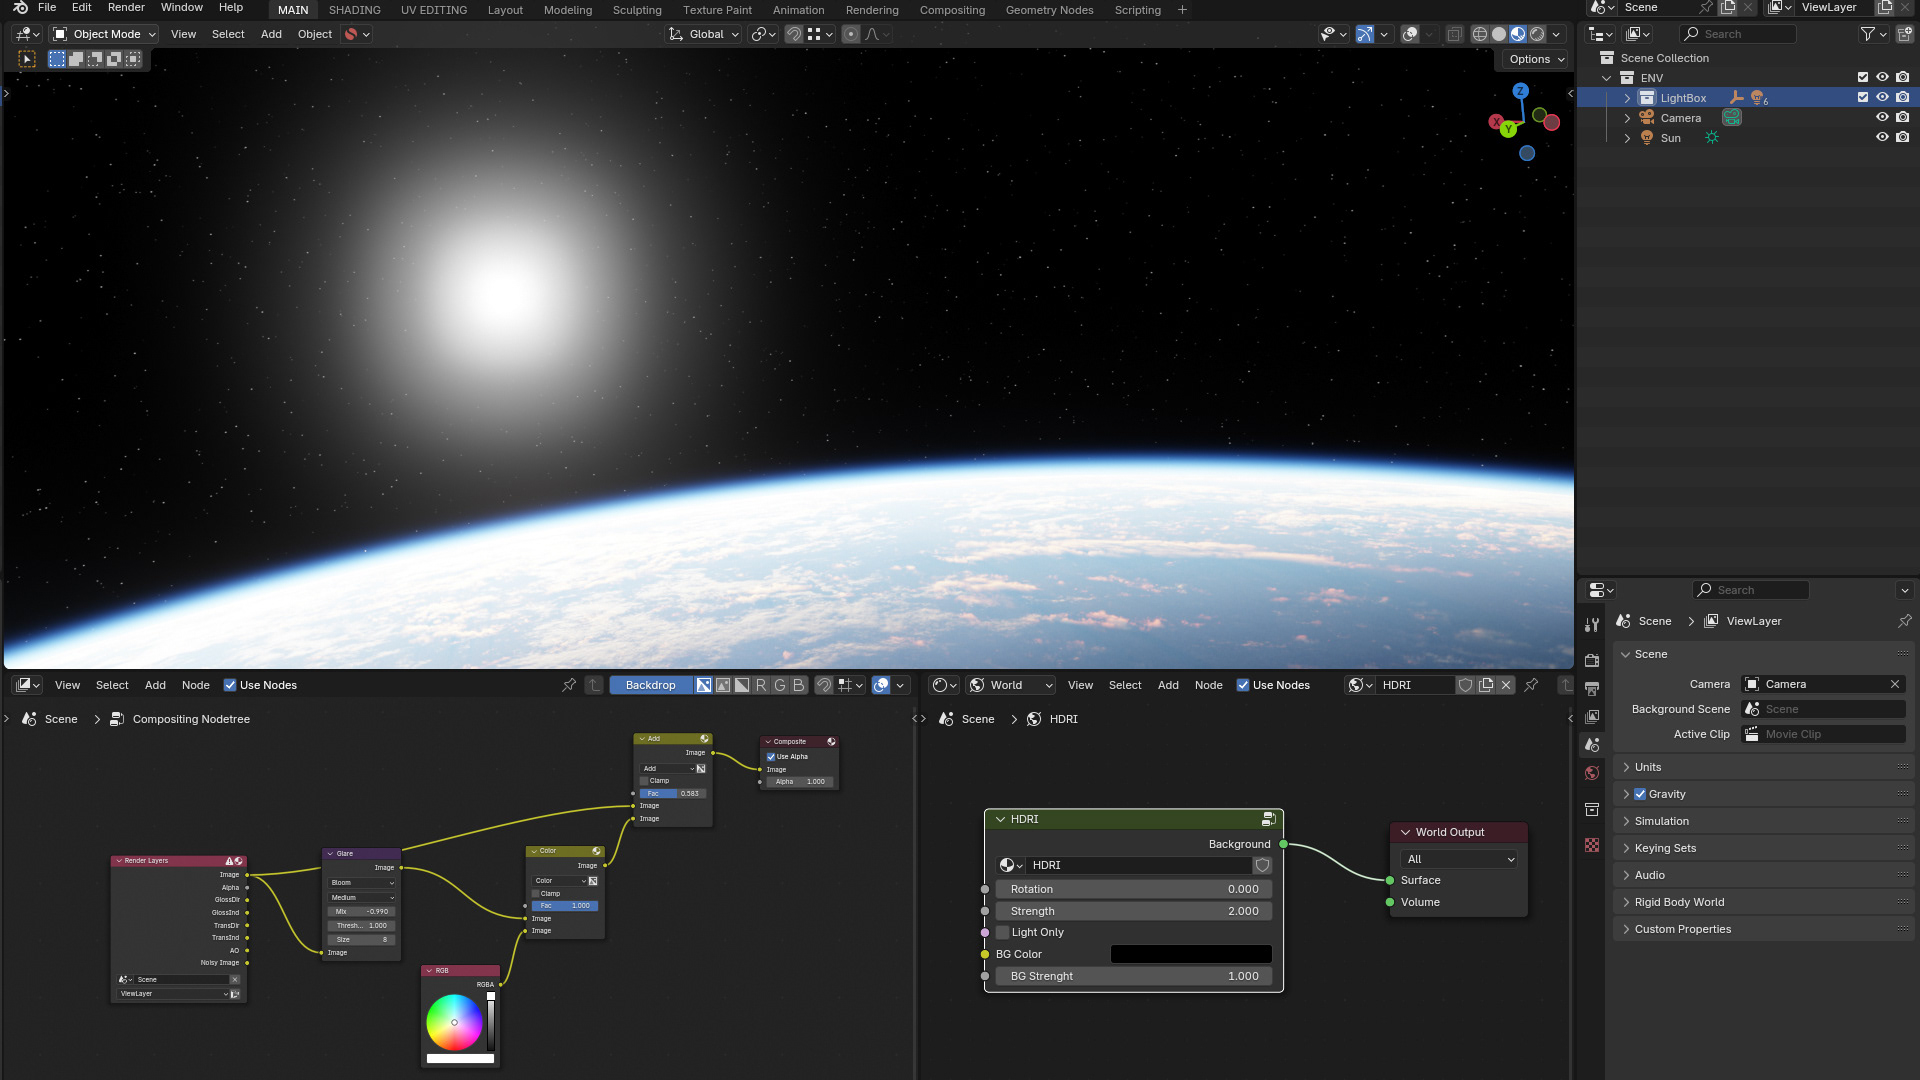
Task: Open World Output target dropdown showing All
Action: [x=1459, y=859]
